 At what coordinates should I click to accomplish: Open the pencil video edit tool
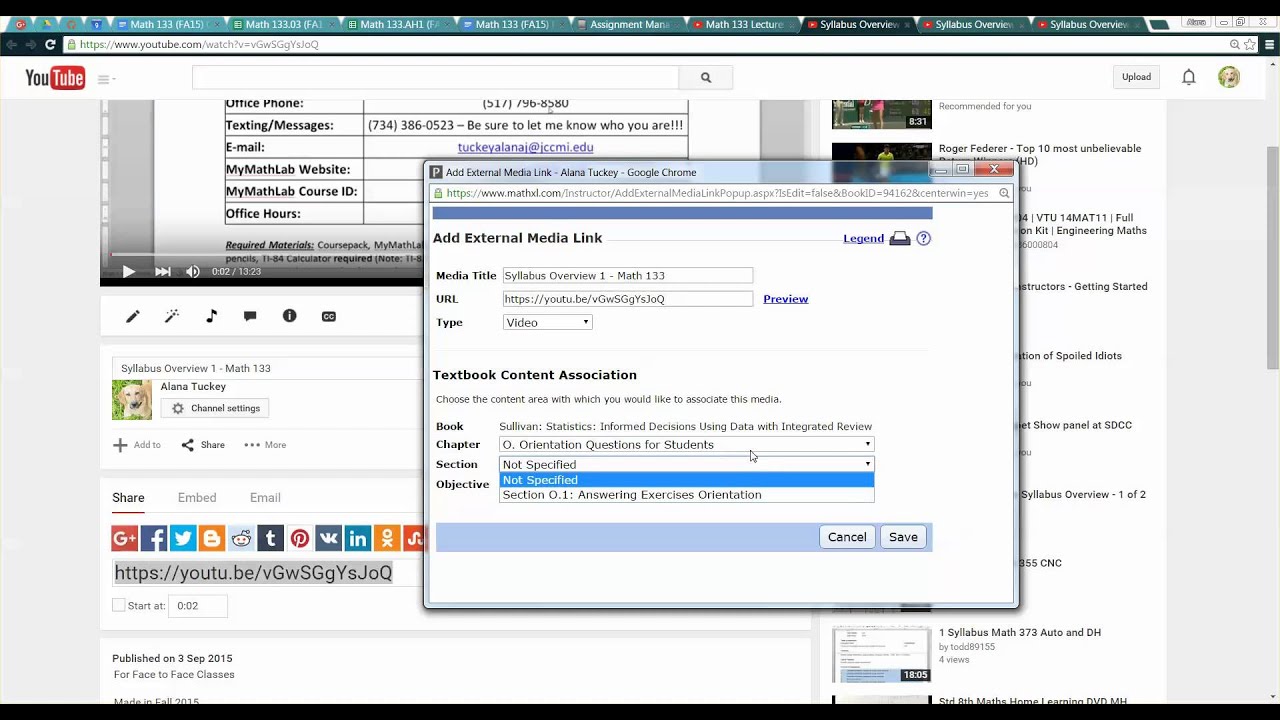pyautogui.click(x=133, y=316)
